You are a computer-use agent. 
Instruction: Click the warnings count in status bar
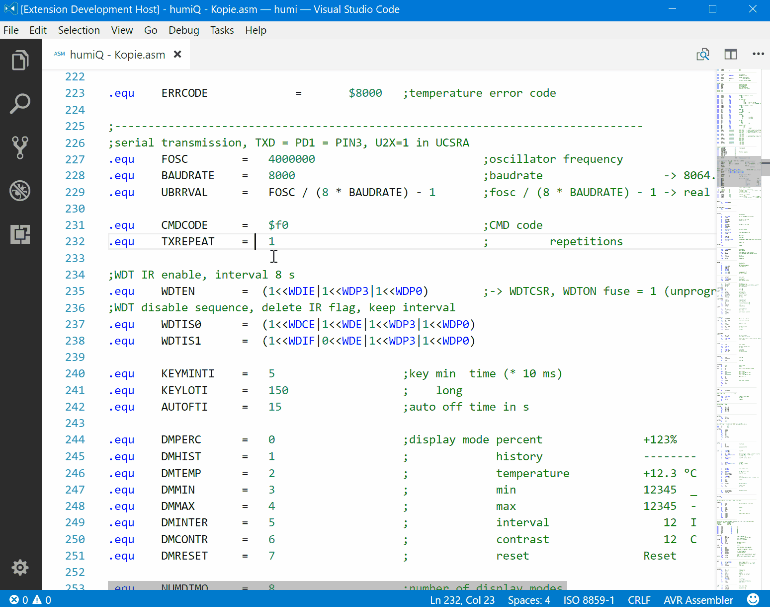click(x=42, y=600)
